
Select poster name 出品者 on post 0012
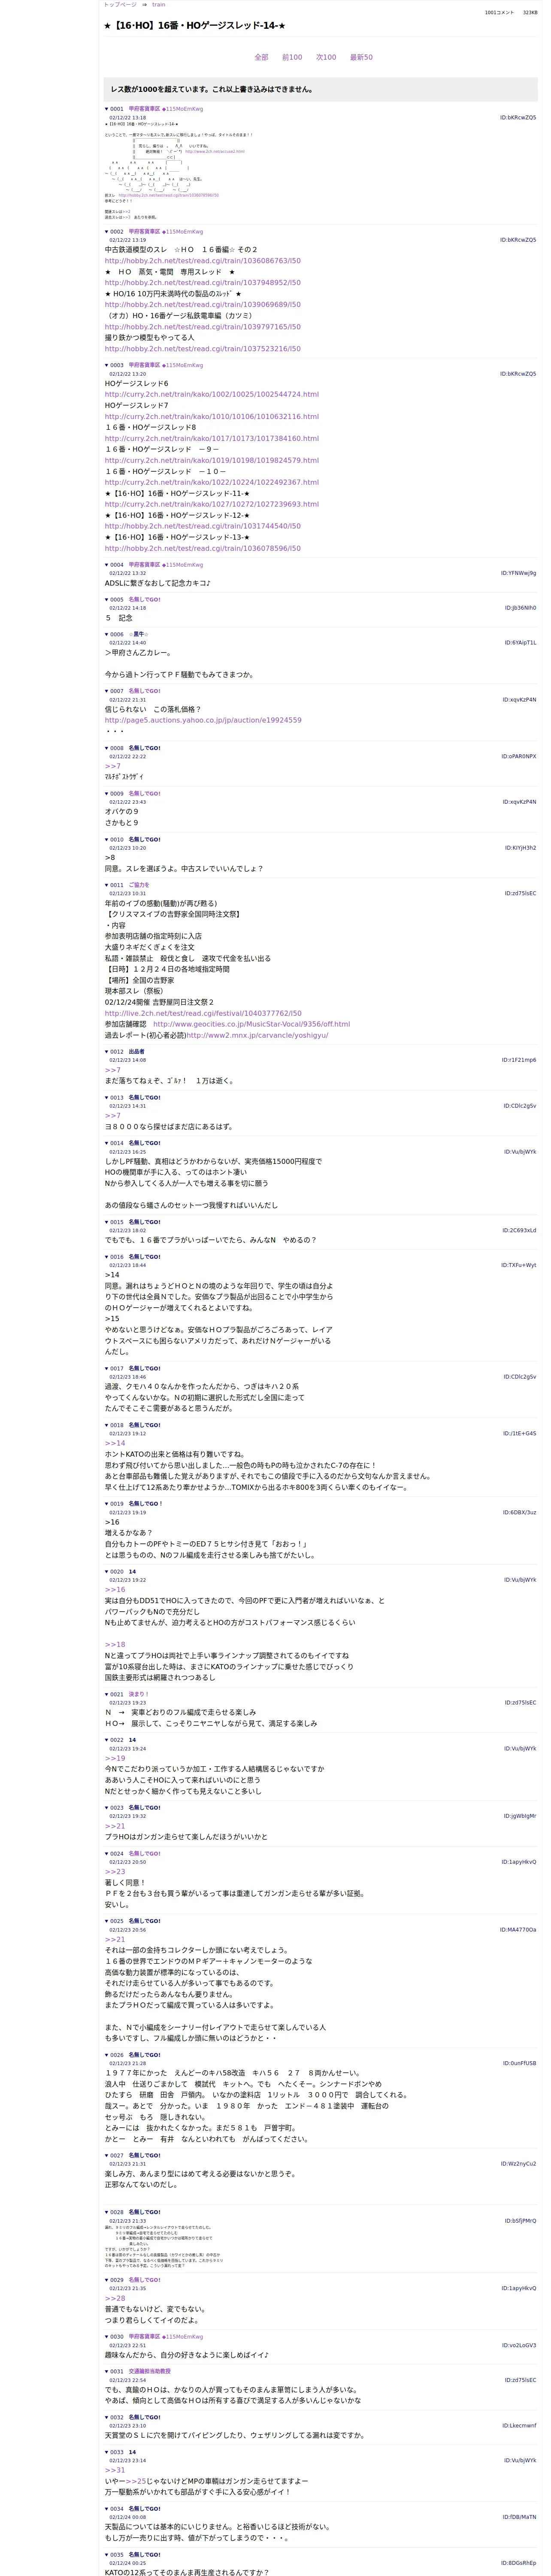(x=136, y=1052)
